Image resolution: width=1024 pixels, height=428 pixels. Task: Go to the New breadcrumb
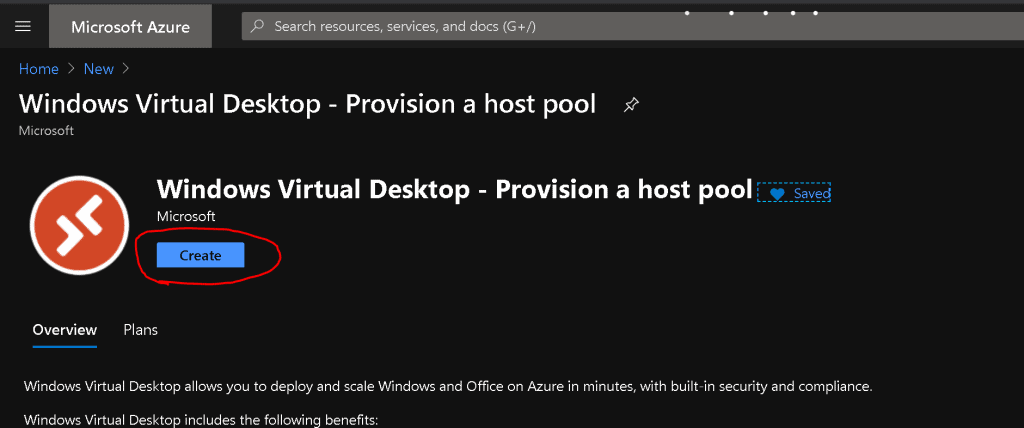tap(99, 69)
